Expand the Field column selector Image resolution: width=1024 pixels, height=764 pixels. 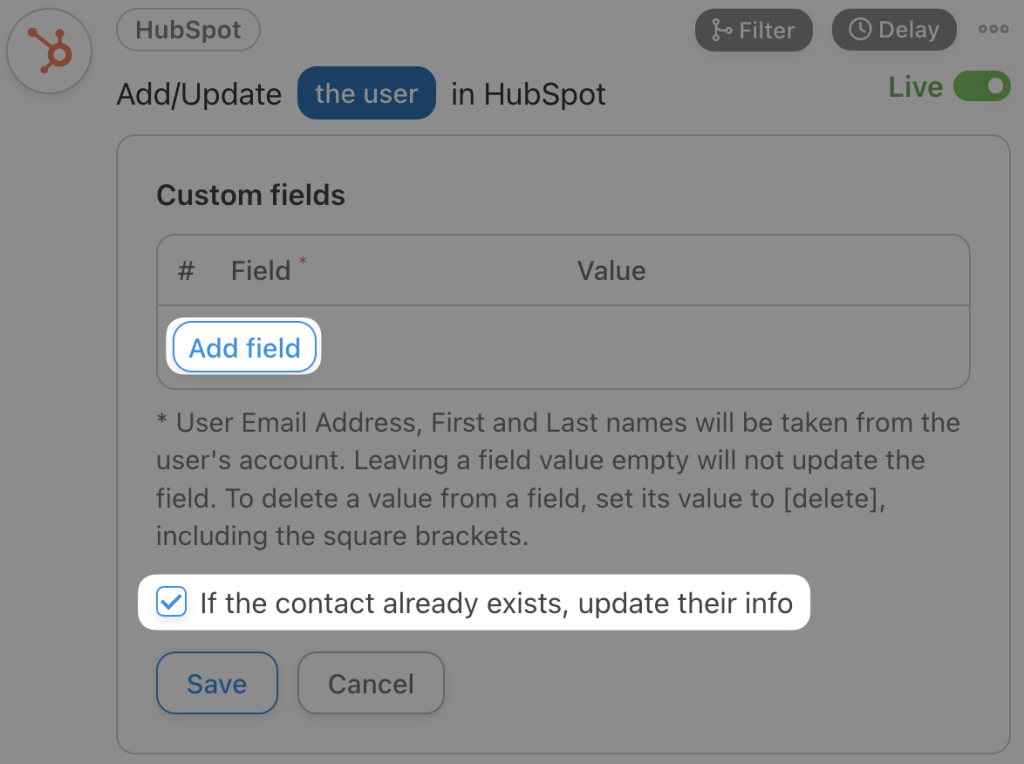tap(265, 270)
